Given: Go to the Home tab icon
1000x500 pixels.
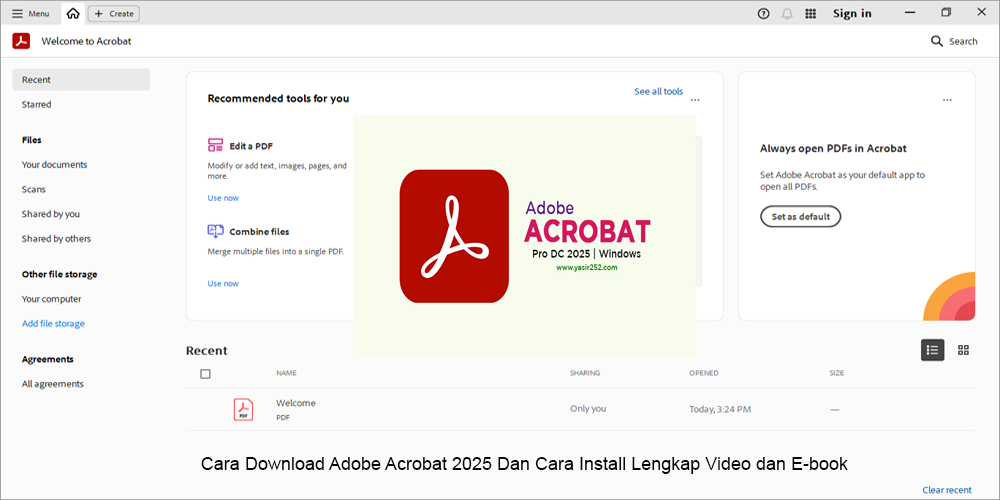Looking at the screenshot, I should [73, 13].
